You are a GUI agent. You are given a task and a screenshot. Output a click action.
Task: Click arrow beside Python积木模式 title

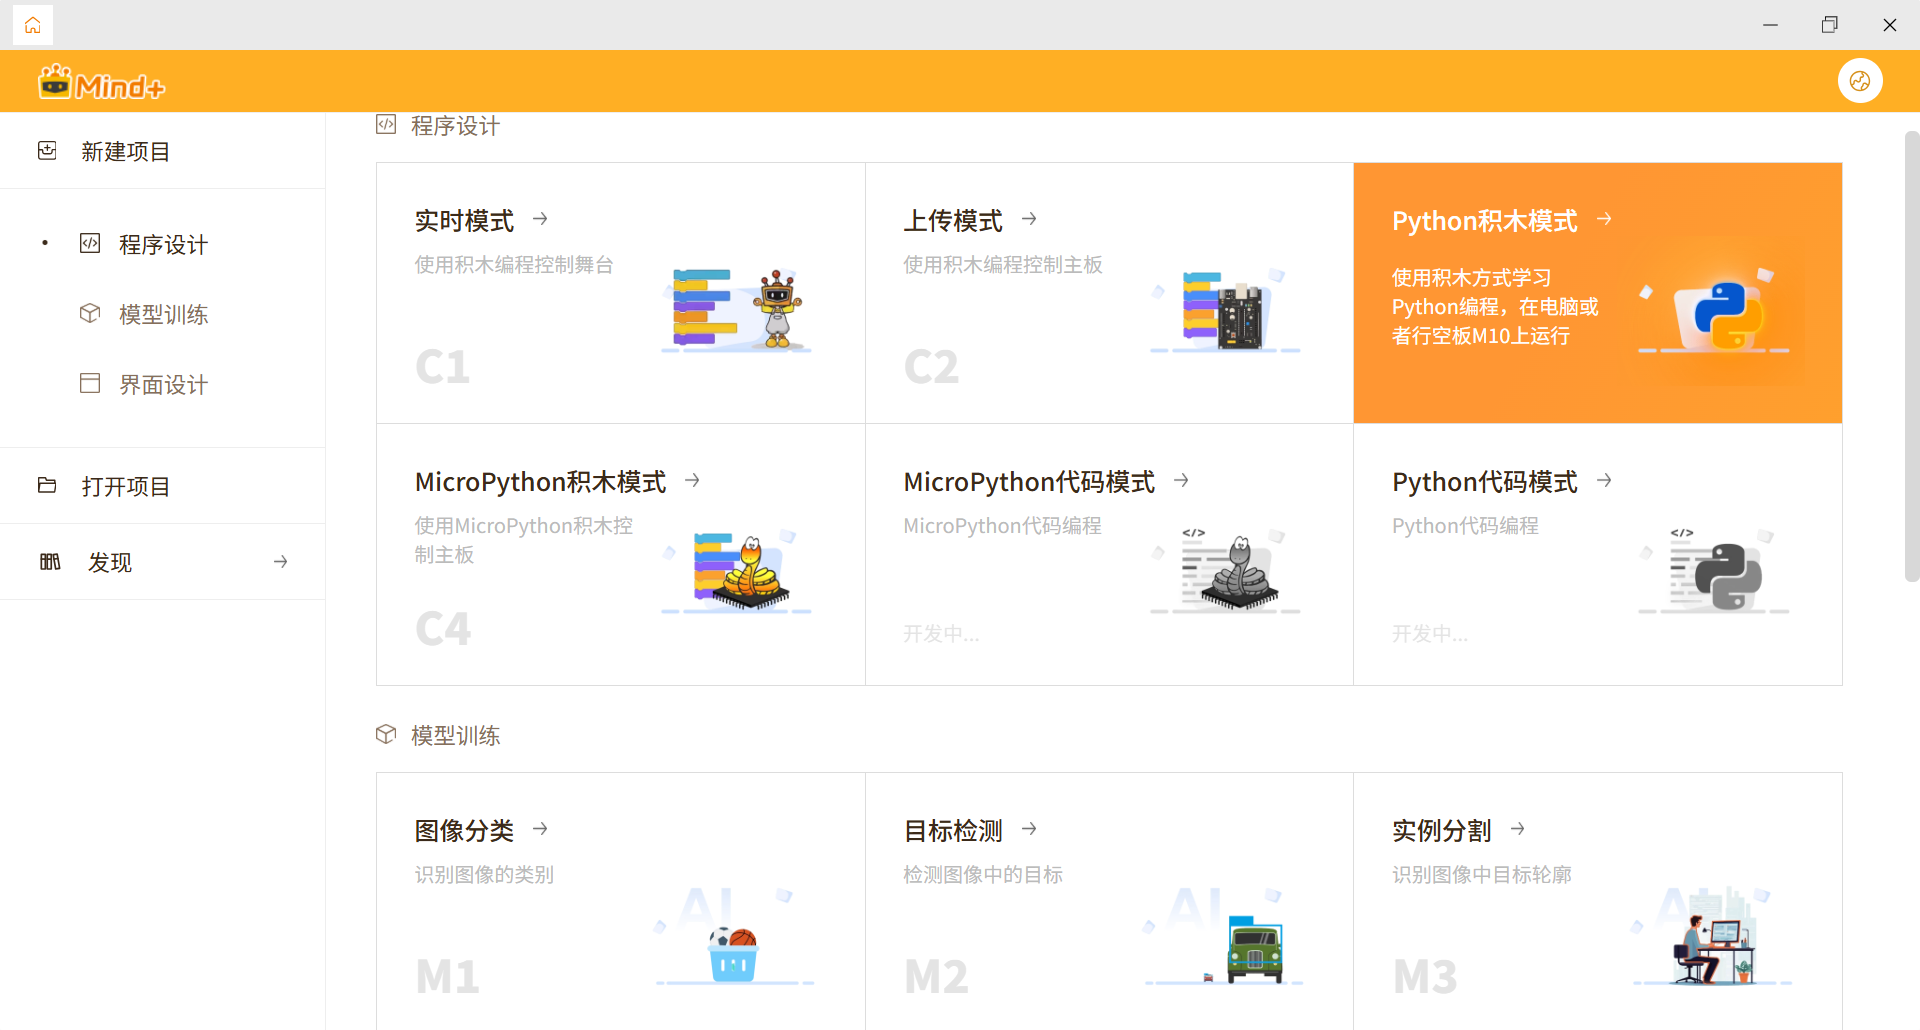1604,219
